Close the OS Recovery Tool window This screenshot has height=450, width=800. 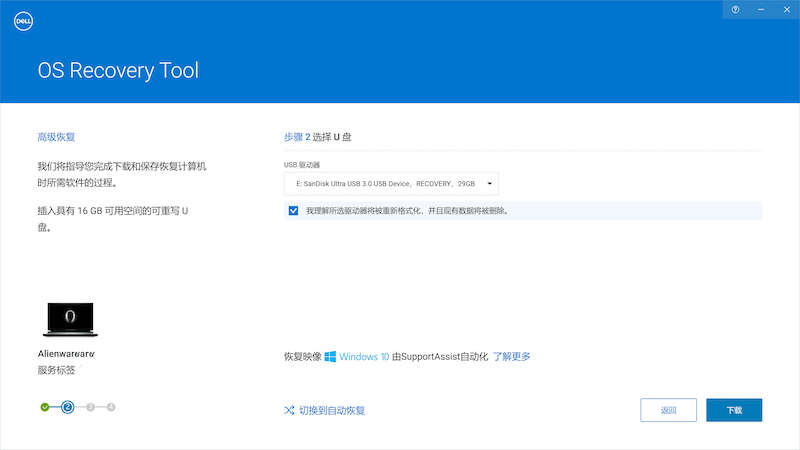(x=787, y=10)
